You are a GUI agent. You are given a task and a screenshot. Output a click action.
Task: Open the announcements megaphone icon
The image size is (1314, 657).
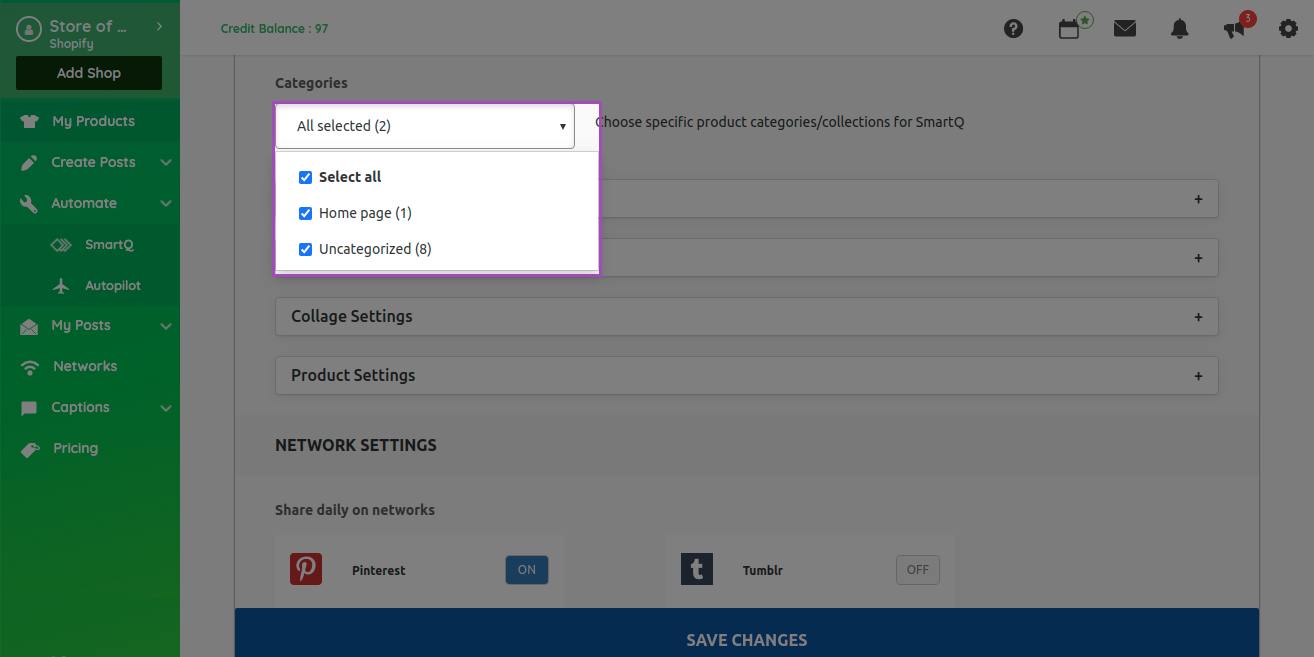[1235, 29]
